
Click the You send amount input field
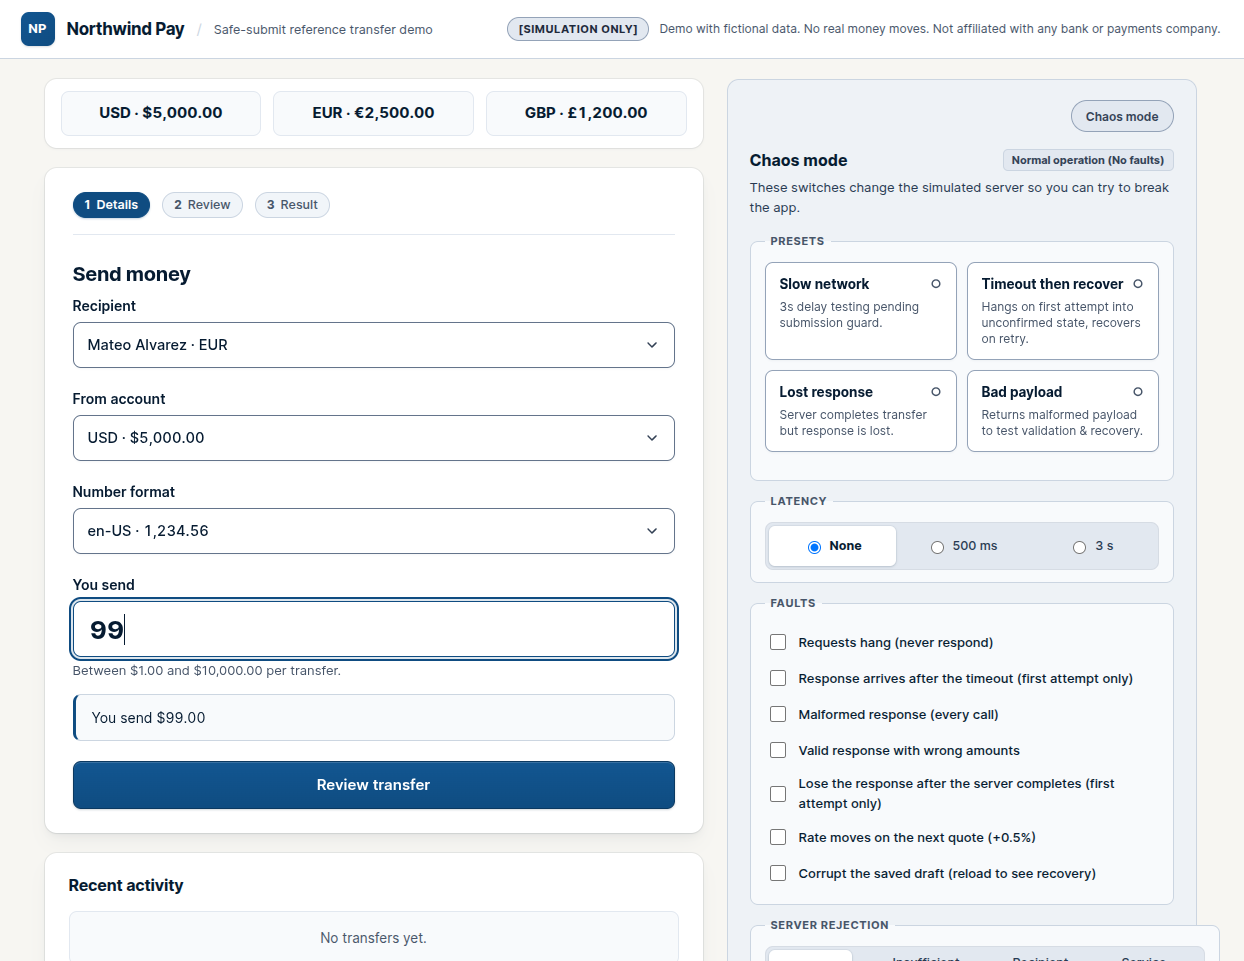click(x=373, y=629)
